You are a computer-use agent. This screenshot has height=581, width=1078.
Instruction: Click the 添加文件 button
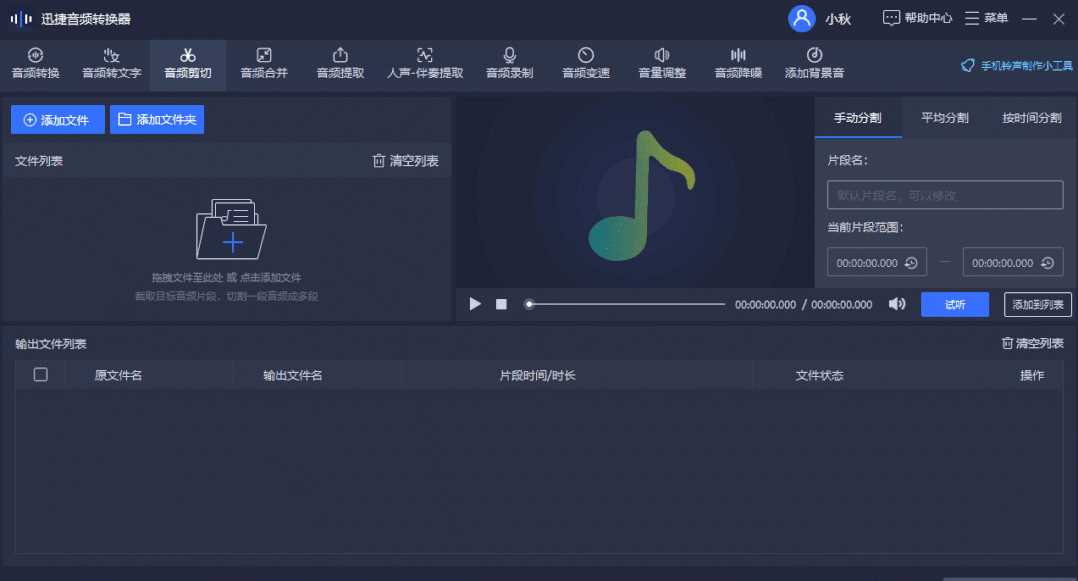point(57,120)
